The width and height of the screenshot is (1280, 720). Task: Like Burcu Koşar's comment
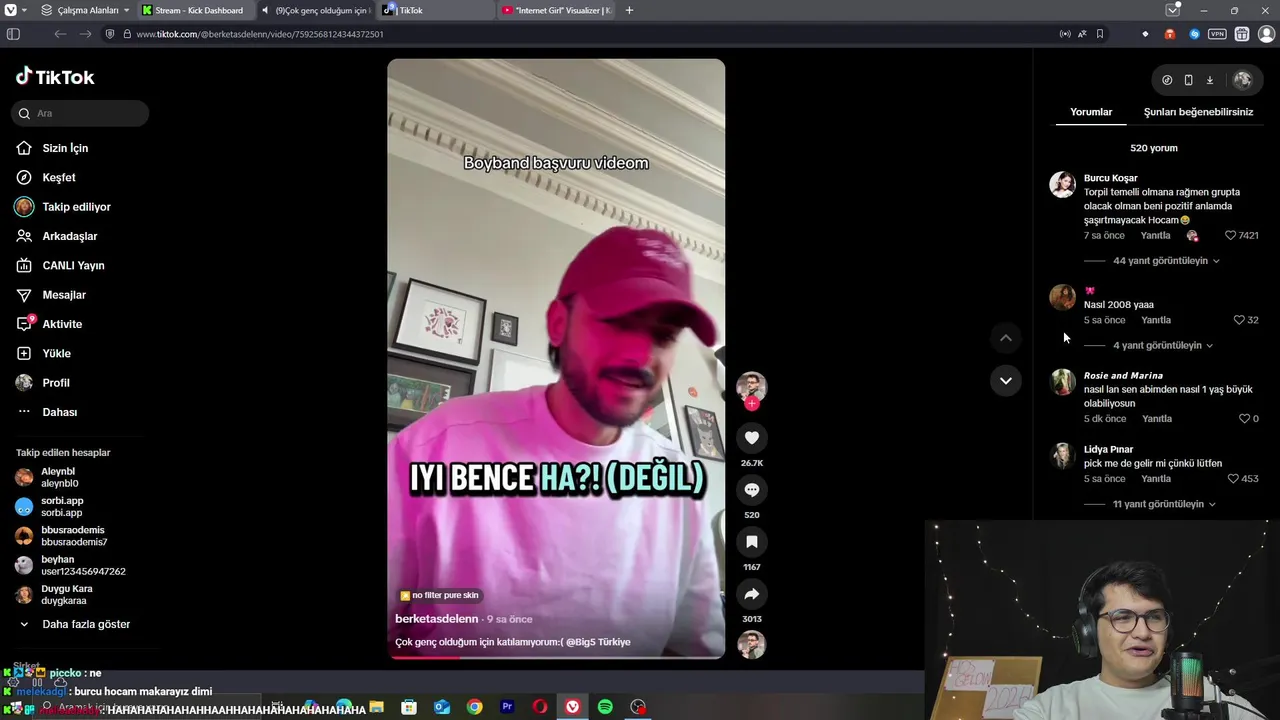click(1231, 236)
